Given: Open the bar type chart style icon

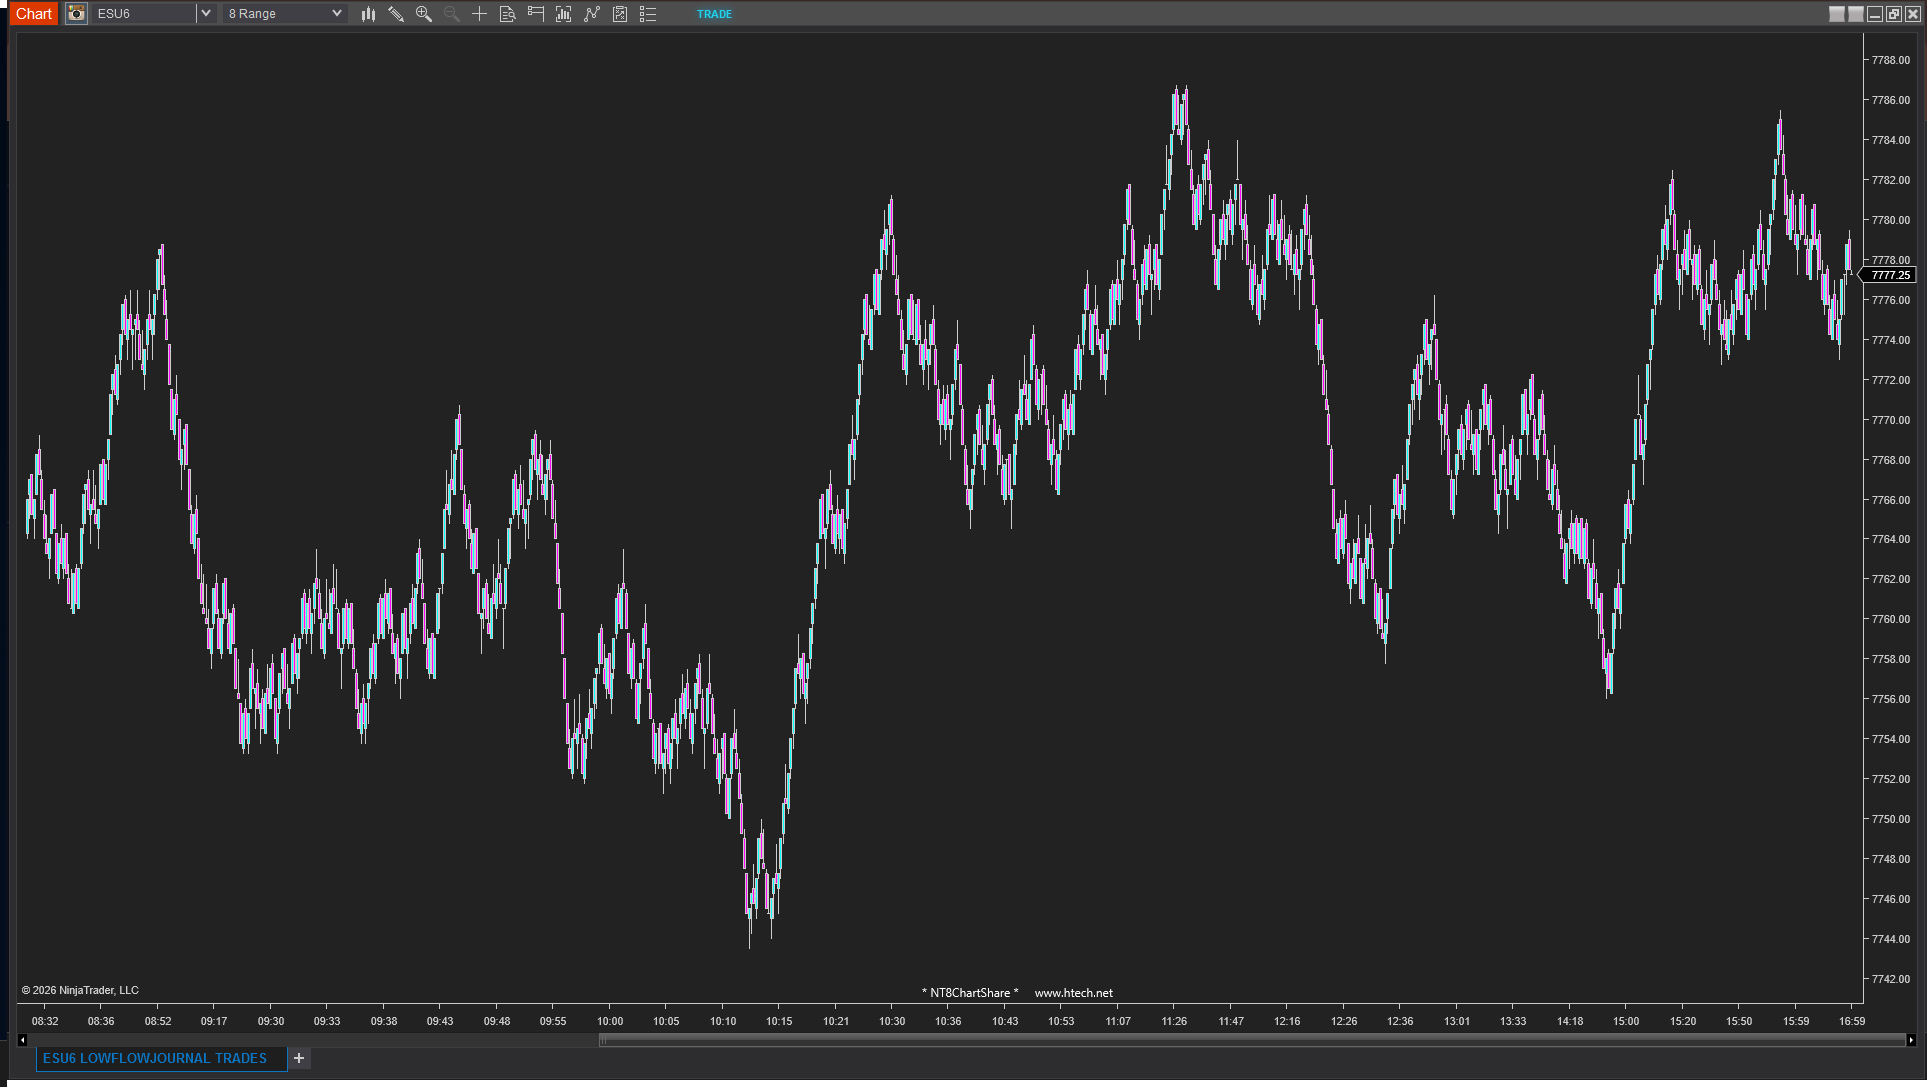Looking at the screenshot, I should tap(368, 14).
